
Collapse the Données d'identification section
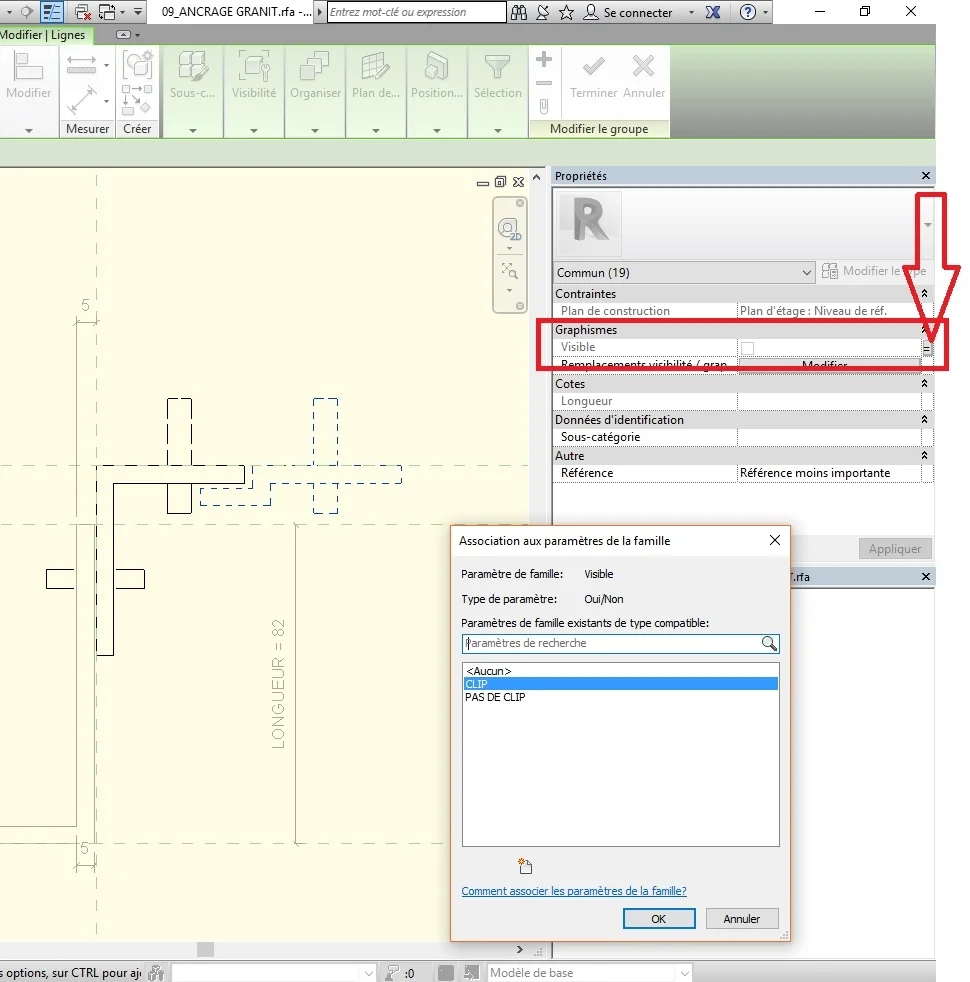924,420
